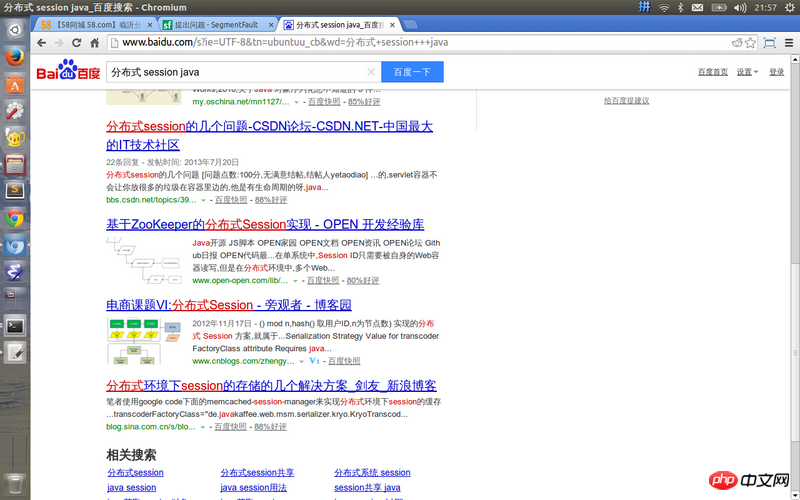Click the 博客园 result diagram thumbnail
Viewport: 800px width, 500px height.
pyautogui.click(x=144, y=341)
